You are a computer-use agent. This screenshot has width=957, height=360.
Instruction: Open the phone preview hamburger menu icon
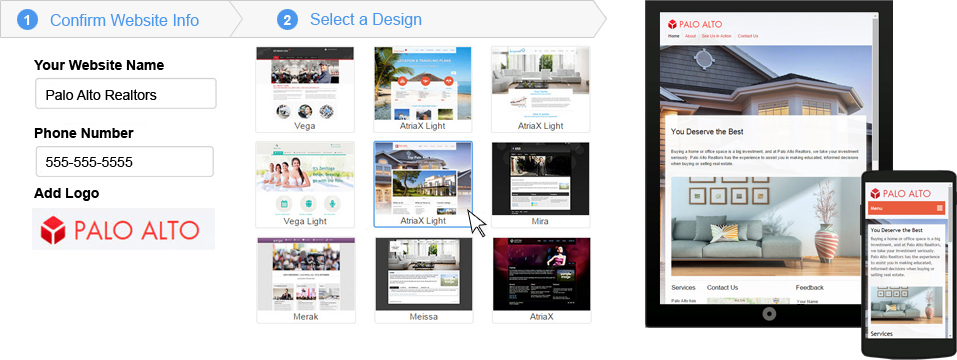pos(940,209)
